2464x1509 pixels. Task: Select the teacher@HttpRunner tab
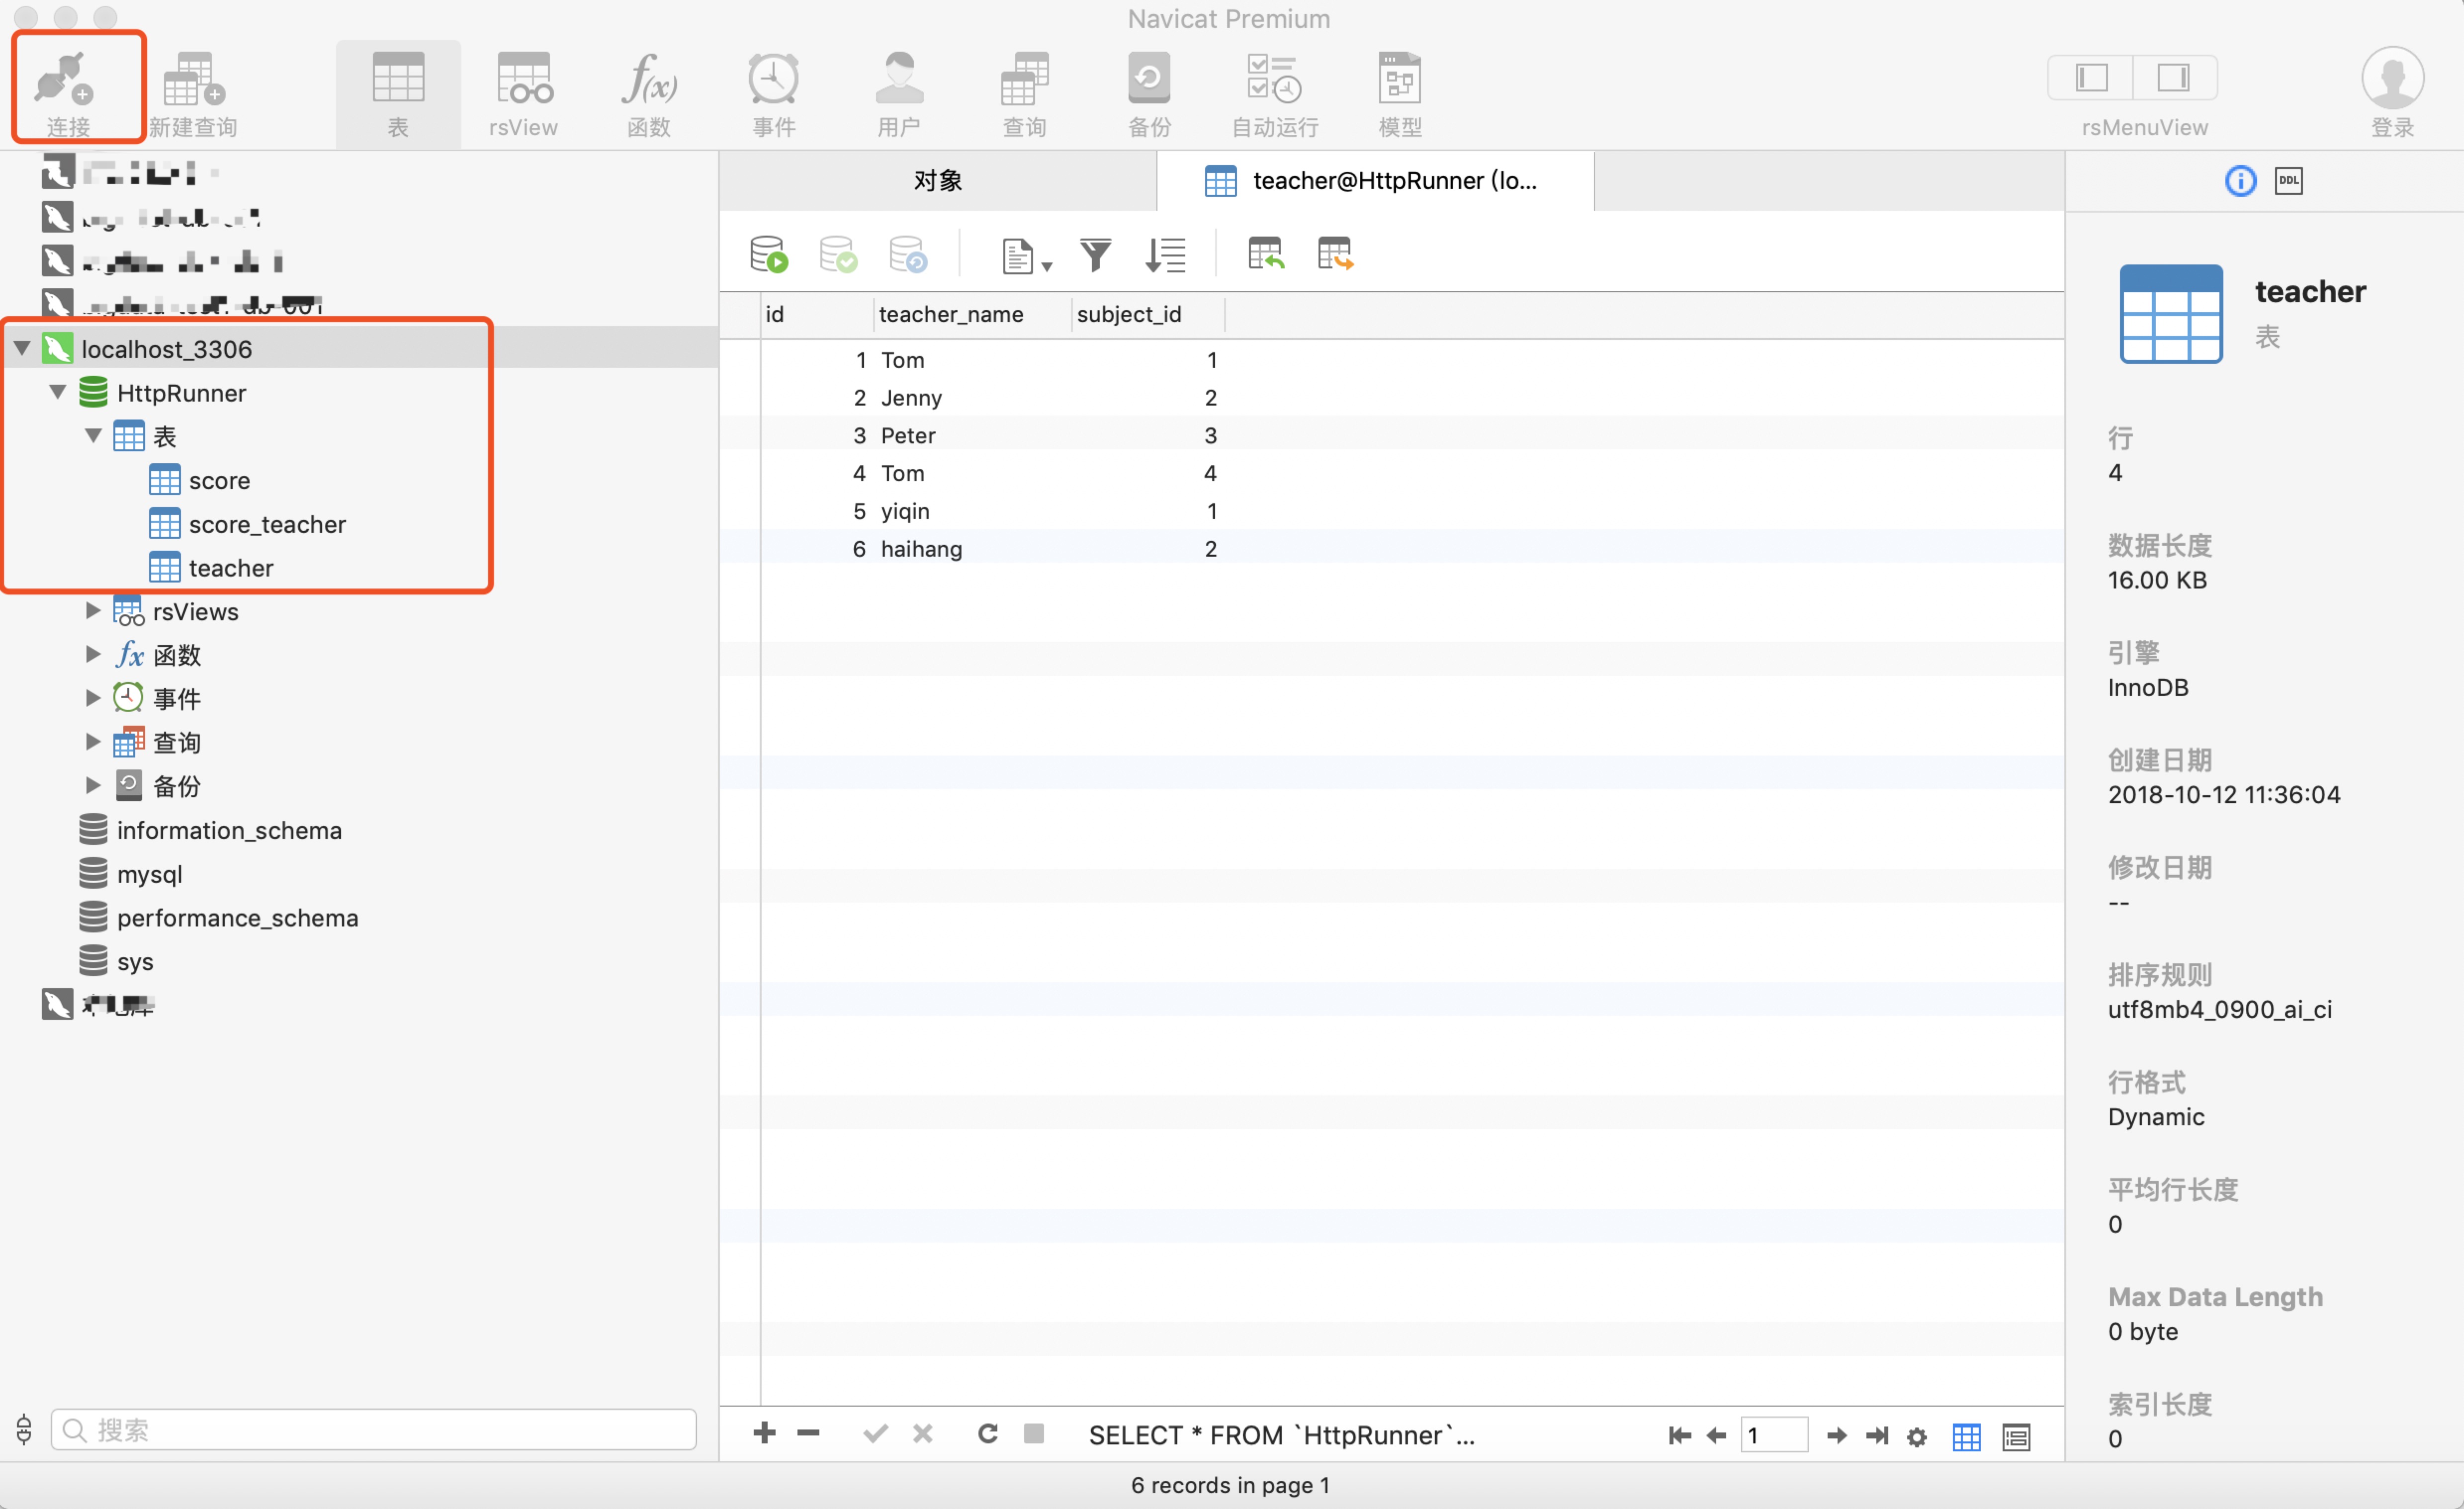[x=1375, y=181]
